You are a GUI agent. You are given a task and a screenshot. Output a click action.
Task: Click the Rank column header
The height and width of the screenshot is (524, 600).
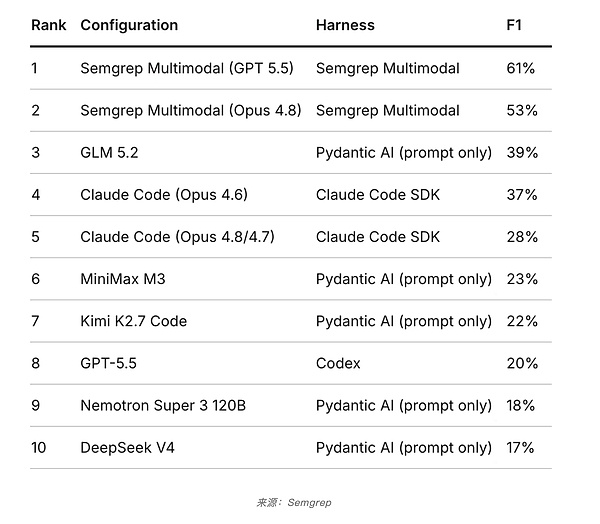(49, 25)
